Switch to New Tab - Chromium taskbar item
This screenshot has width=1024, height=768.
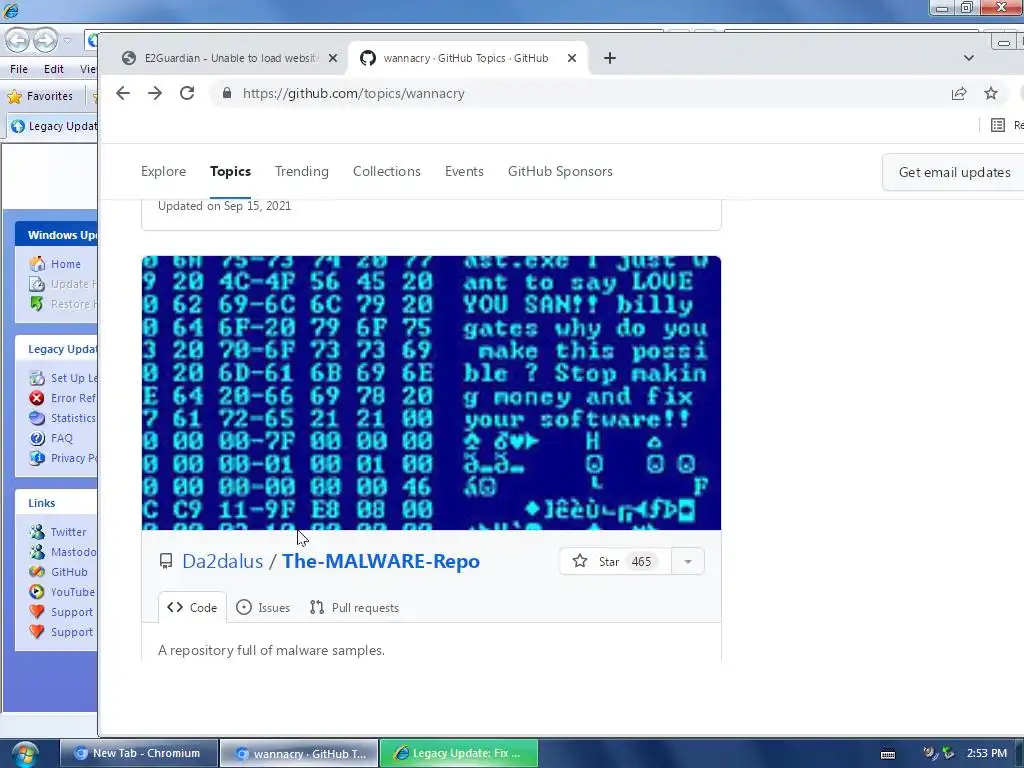[139, 753]
